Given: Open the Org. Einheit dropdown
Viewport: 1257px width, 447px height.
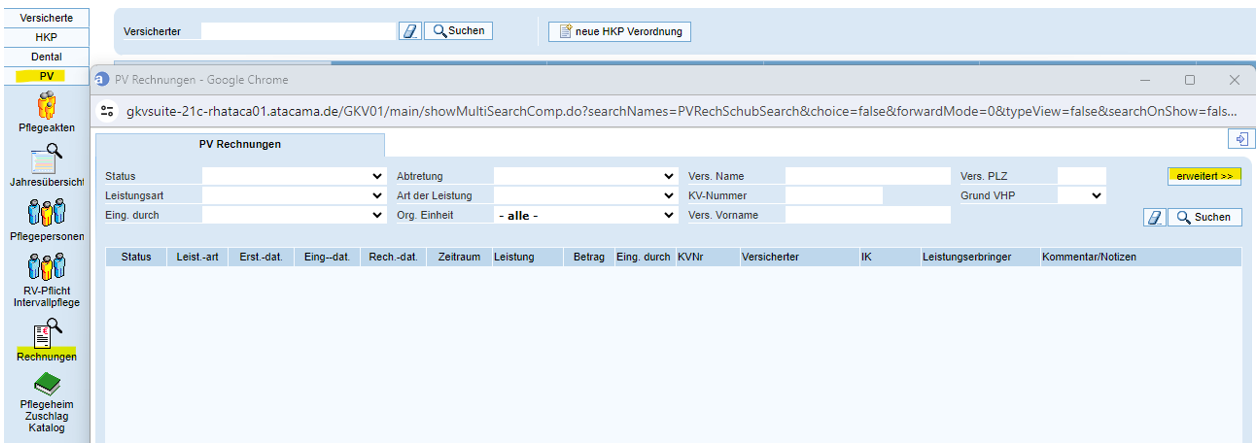Looking at the screenshot, I should [x=585, y=214].
